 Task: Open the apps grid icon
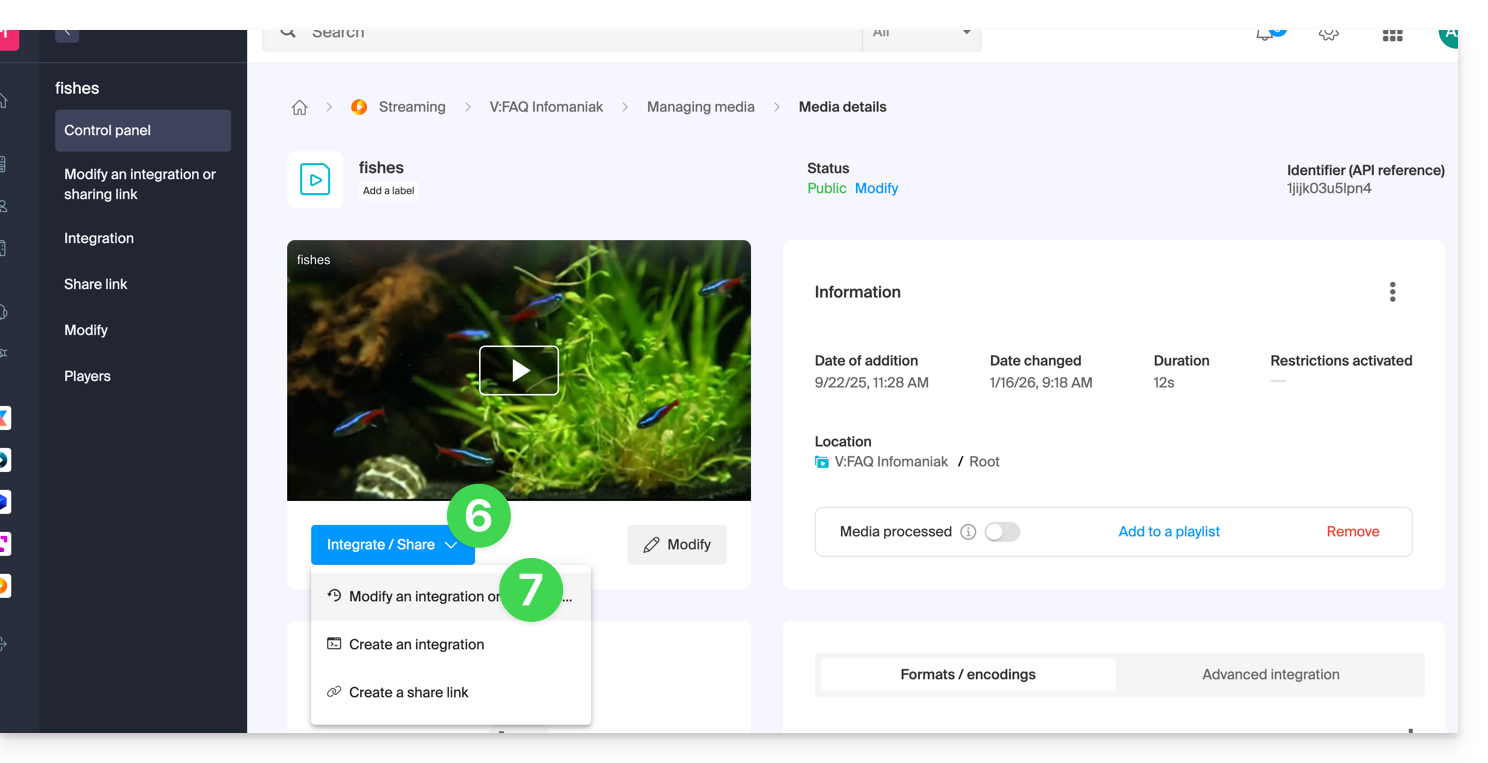pyautogui.click(x=1392, y=34)
